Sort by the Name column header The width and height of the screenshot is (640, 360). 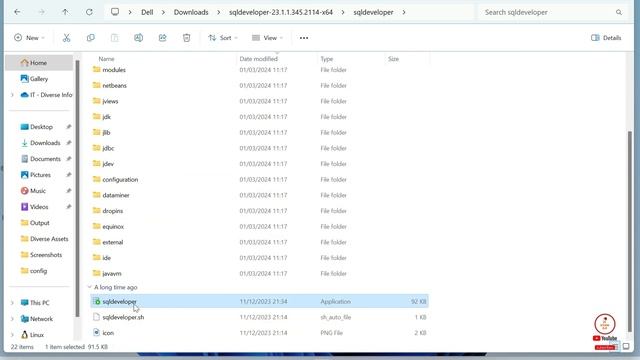click(106, 59)
